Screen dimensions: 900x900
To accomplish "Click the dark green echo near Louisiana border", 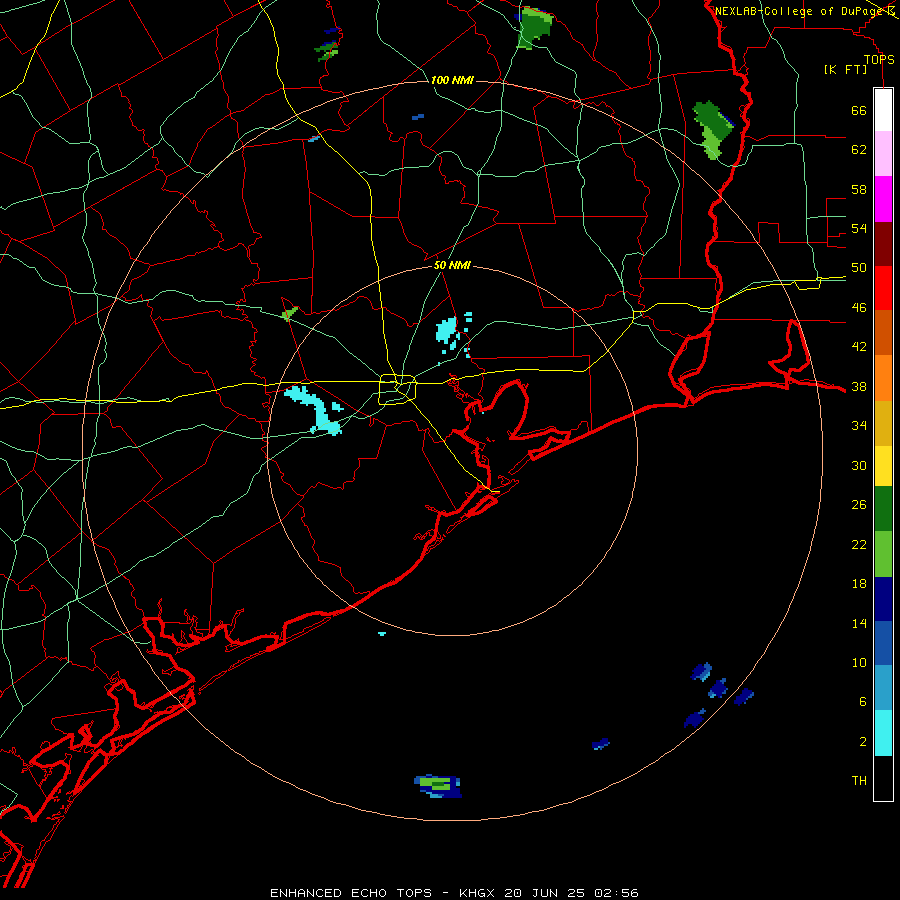I will [712, 130].
